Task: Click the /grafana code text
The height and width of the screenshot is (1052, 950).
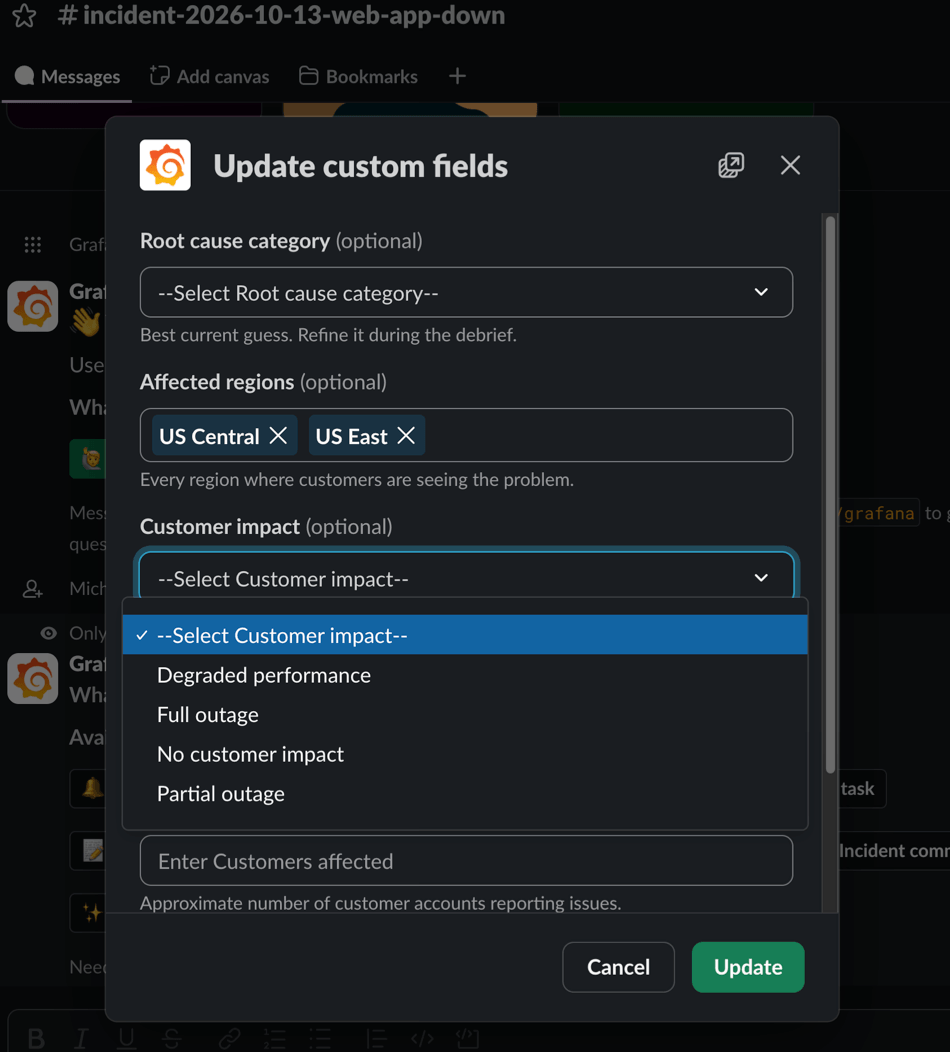Action: click(x=878, y=514)
